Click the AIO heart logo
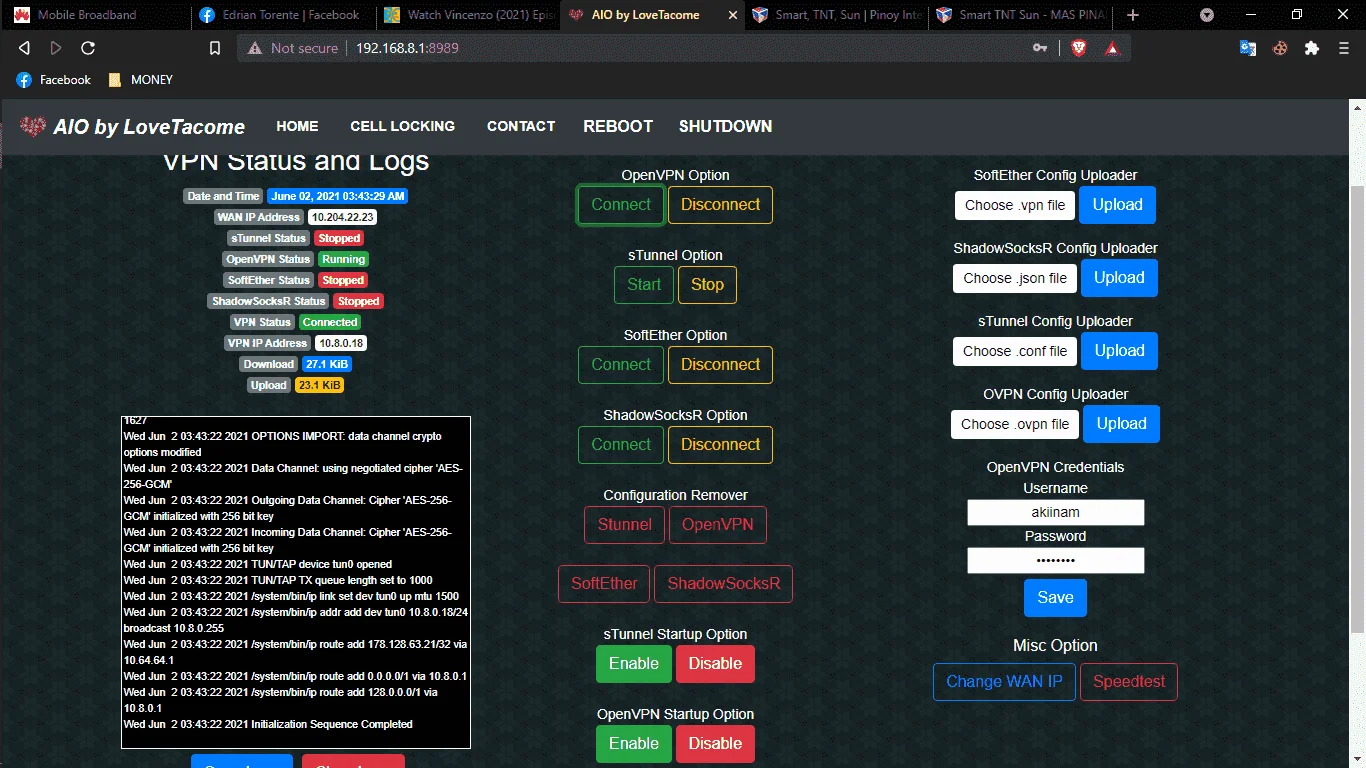 pos(34,126)
